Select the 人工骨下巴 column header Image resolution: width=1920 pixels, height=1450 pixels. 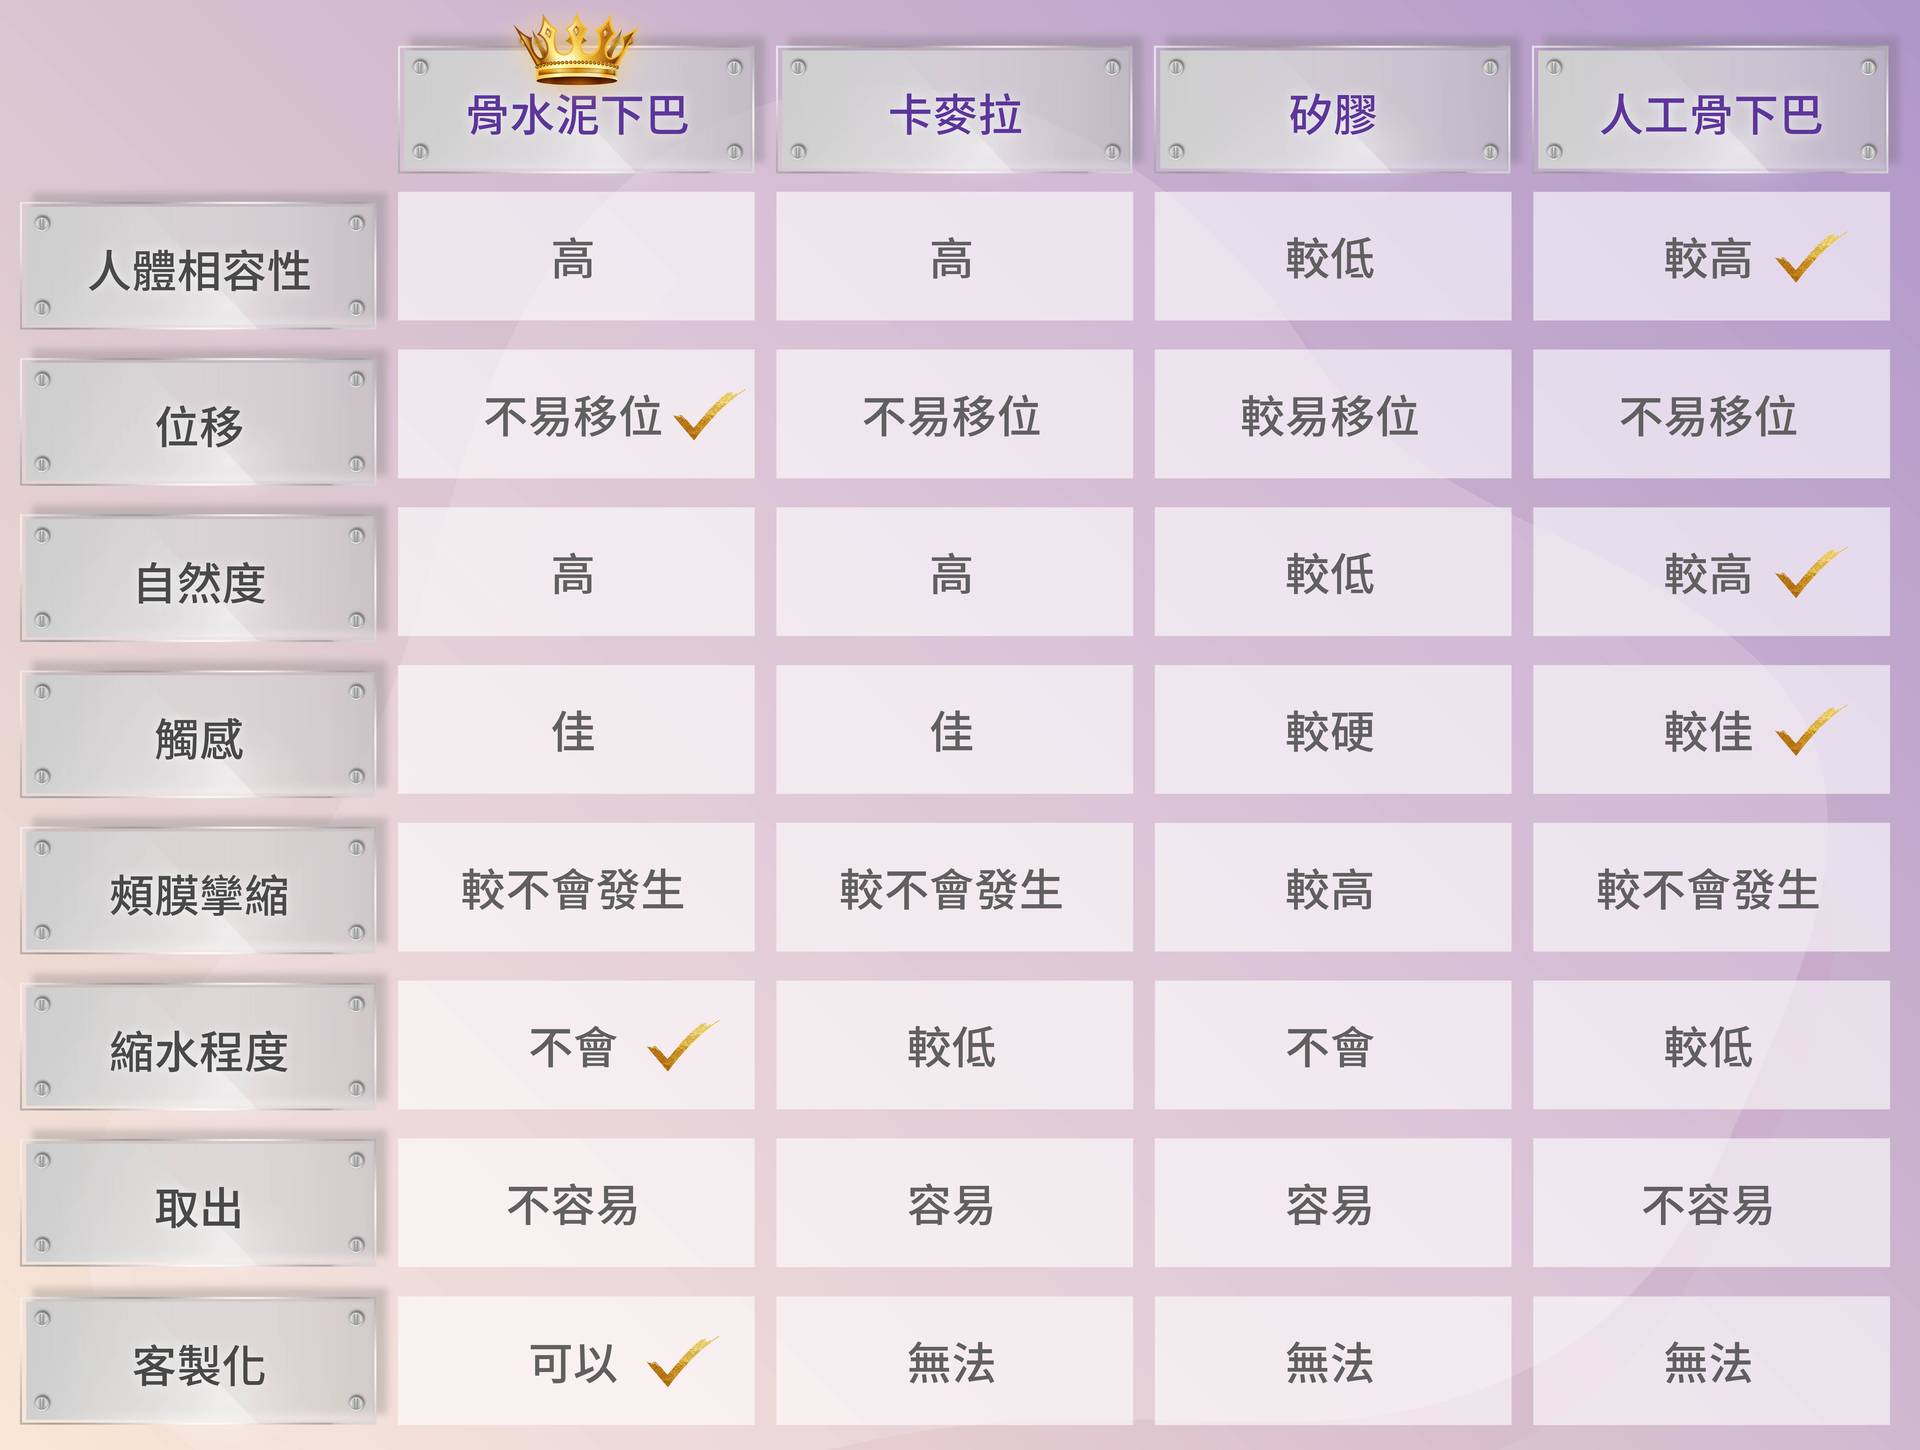click(x=1710, y=114)
